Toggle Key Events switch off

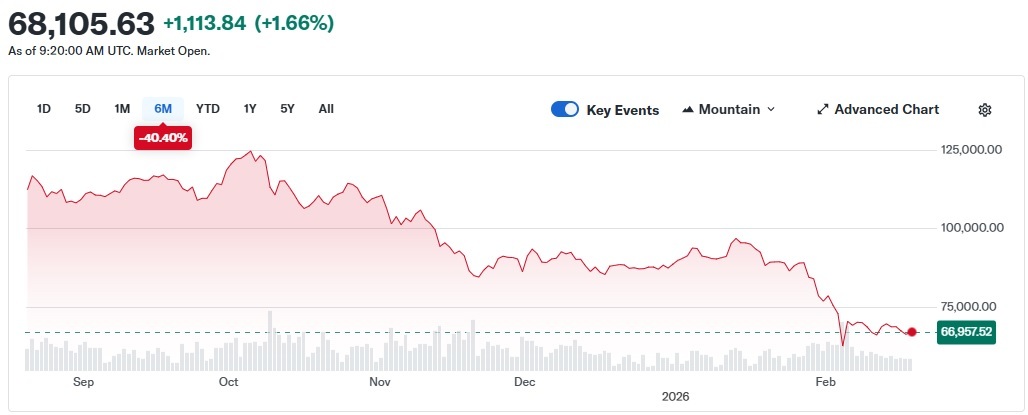[x=565, y=110]
